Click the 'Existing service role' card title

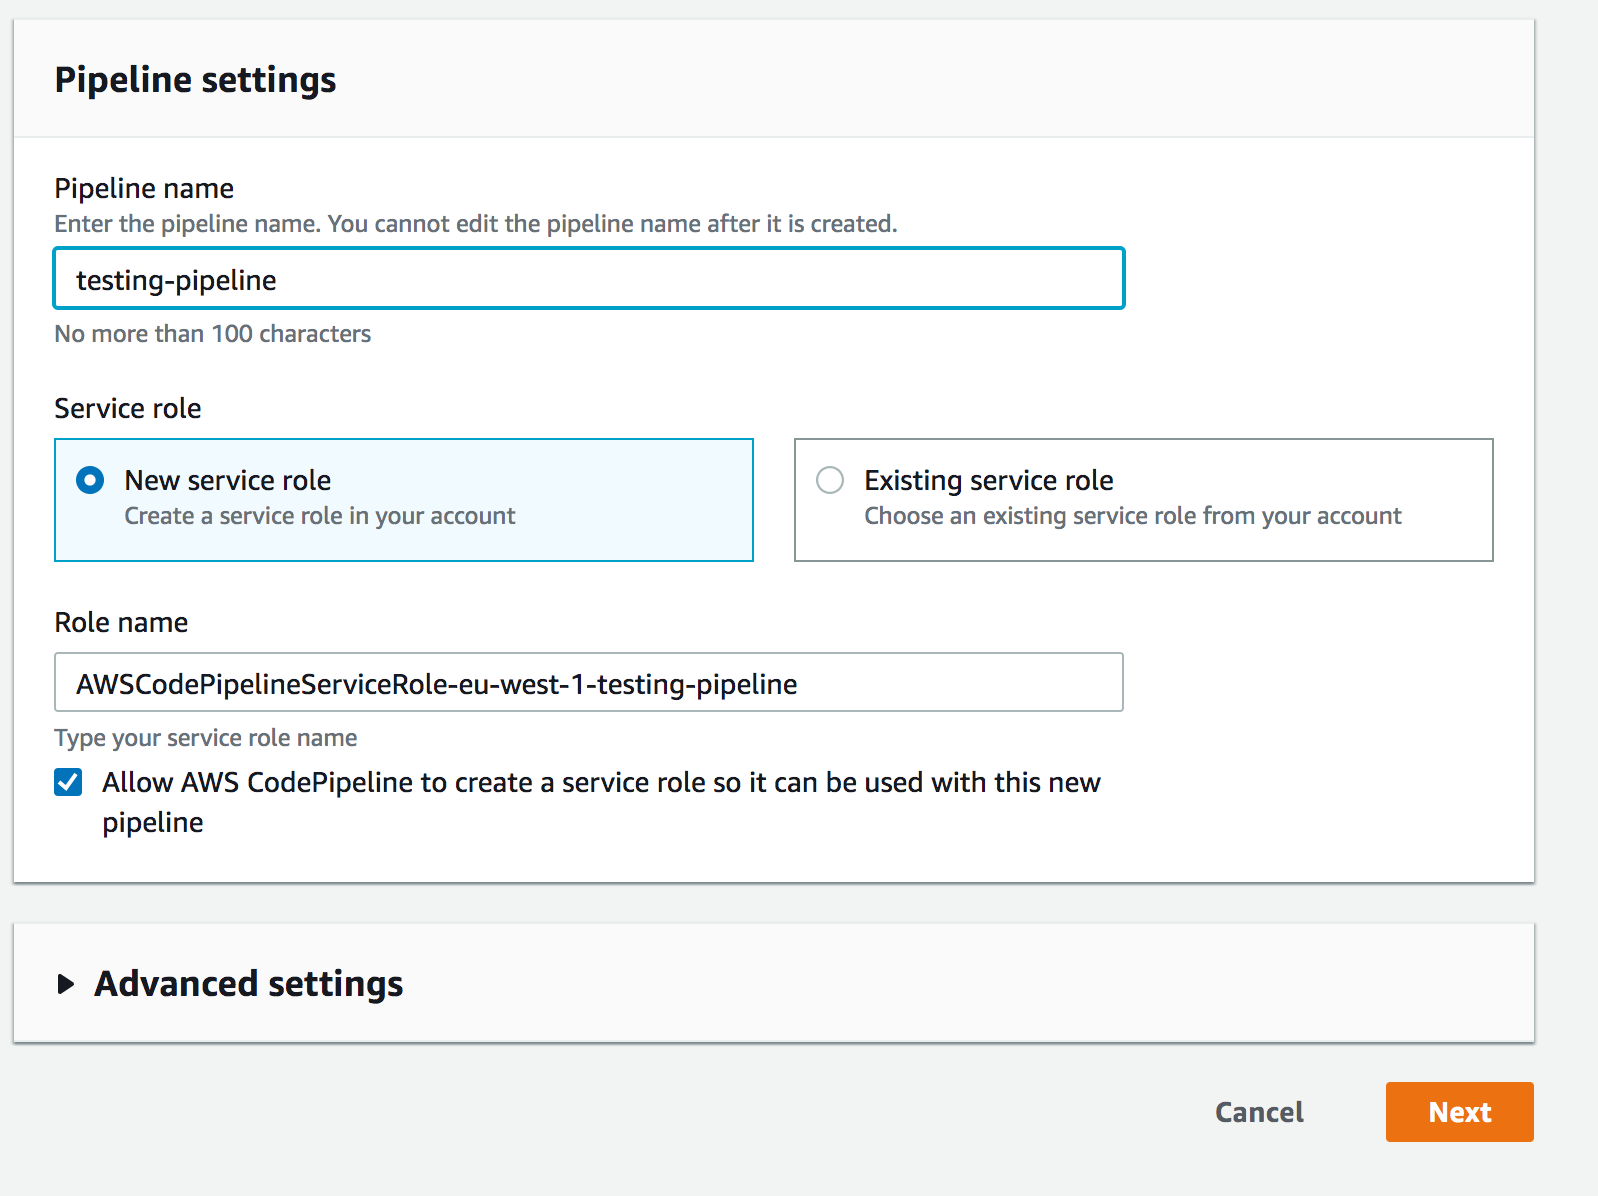[x=988, y=481]
